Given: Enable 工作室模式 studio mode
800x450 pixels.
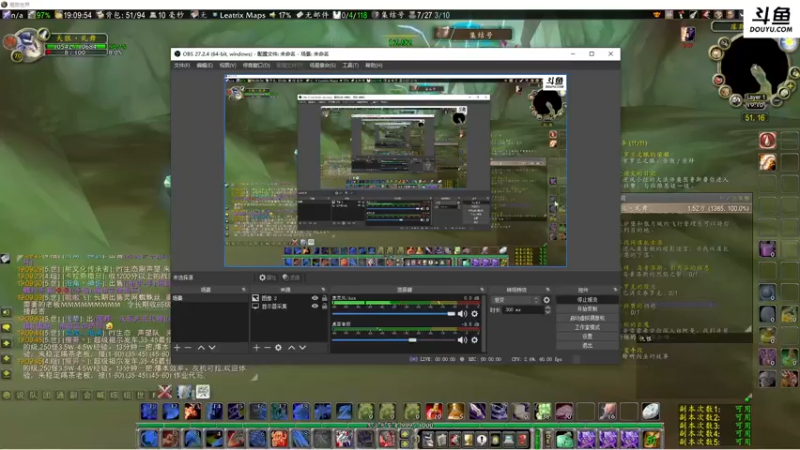Looking at the screenshot, I should [x=587, y=327].
